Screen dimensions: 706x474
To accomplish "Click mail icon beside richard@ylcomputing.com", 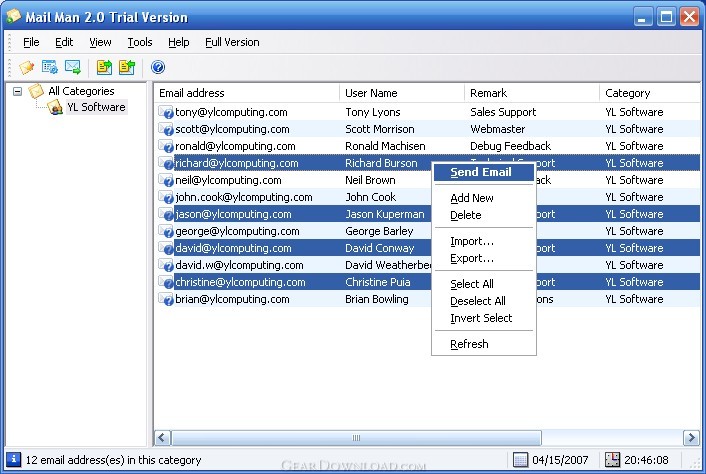I will [x=166, y=163].
